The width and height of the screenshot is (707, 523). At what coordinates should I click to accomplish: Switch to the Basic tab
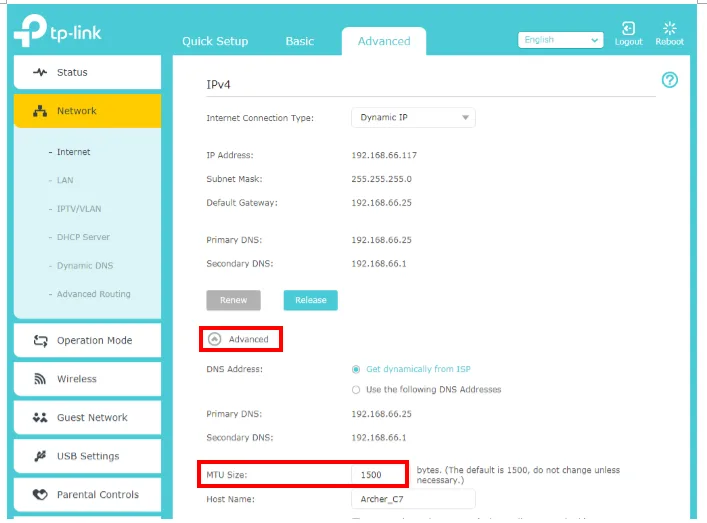[x=299, y=41]
